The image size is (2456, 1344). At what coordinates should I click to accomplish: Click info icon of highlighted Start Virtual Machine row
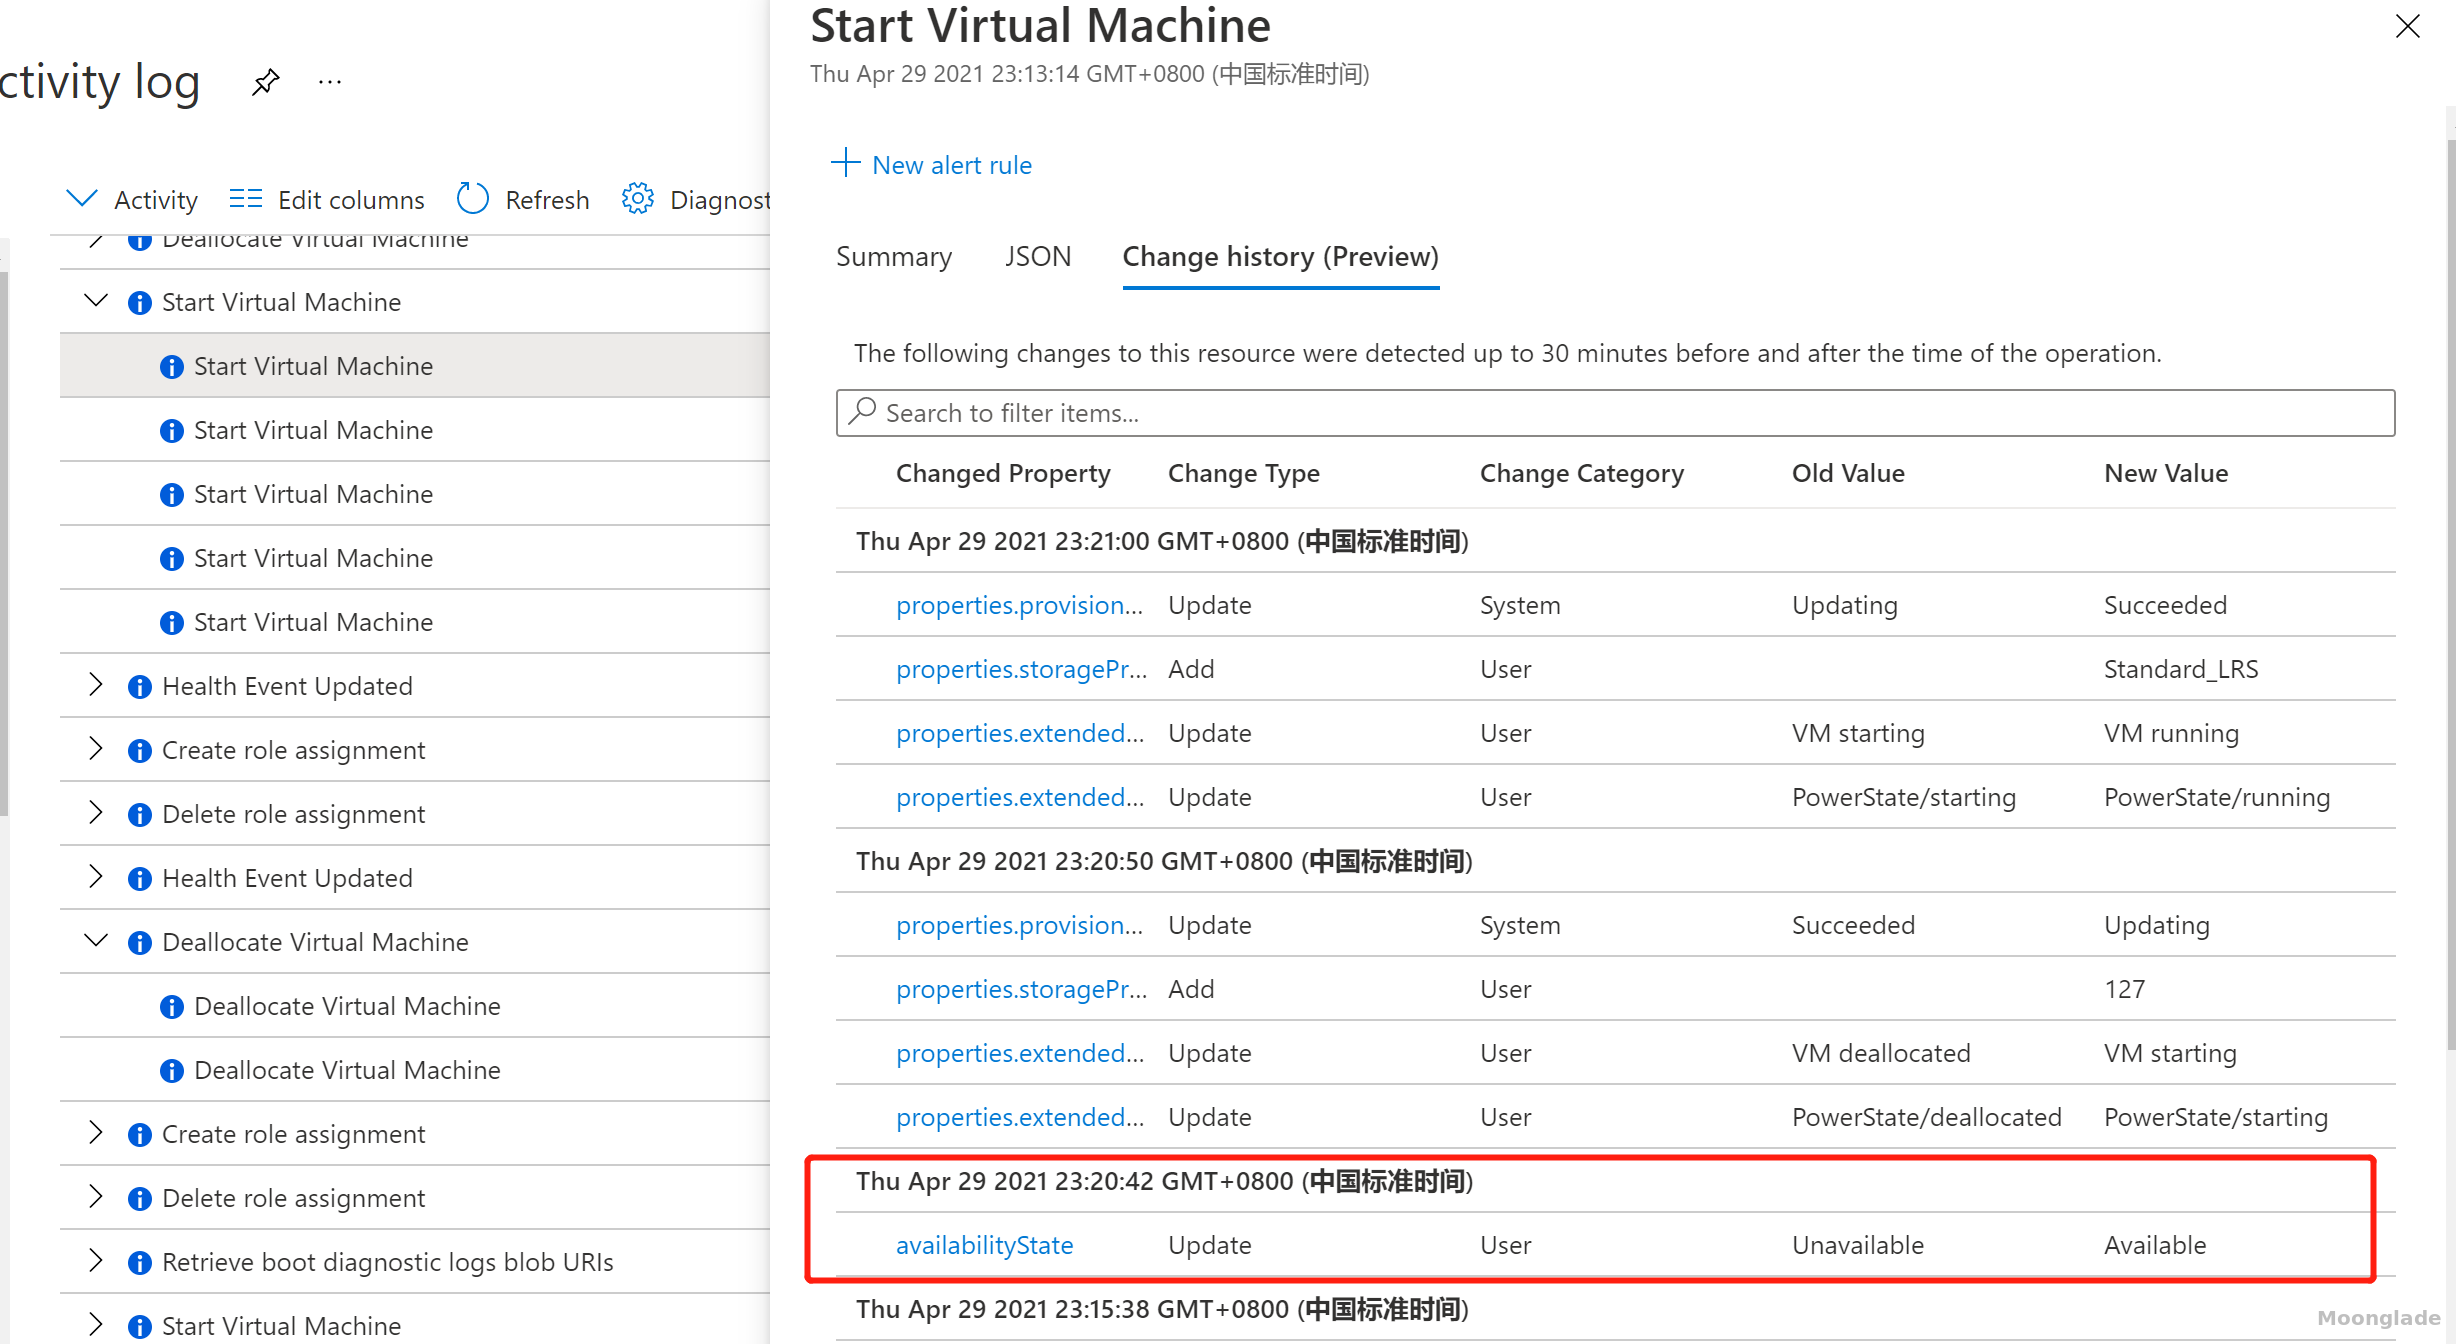coord(172,367)
